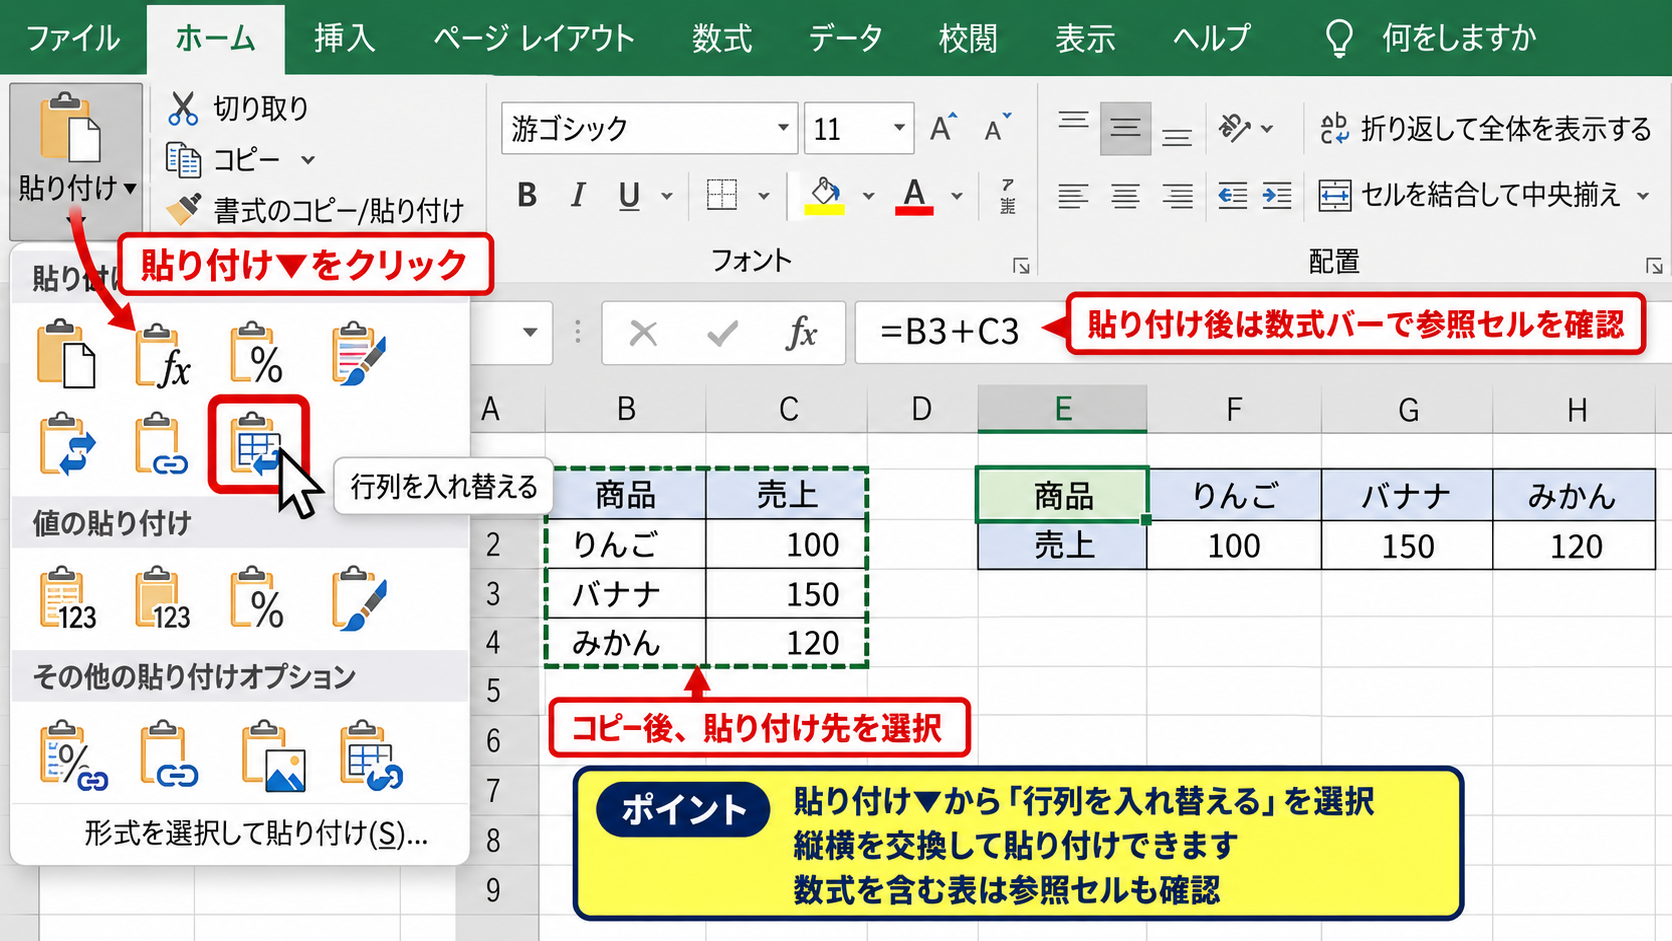This screenshot has width=1672, height=941.
Task: Expand the Underline style dropdown arrow
Action: click(667, 196)
